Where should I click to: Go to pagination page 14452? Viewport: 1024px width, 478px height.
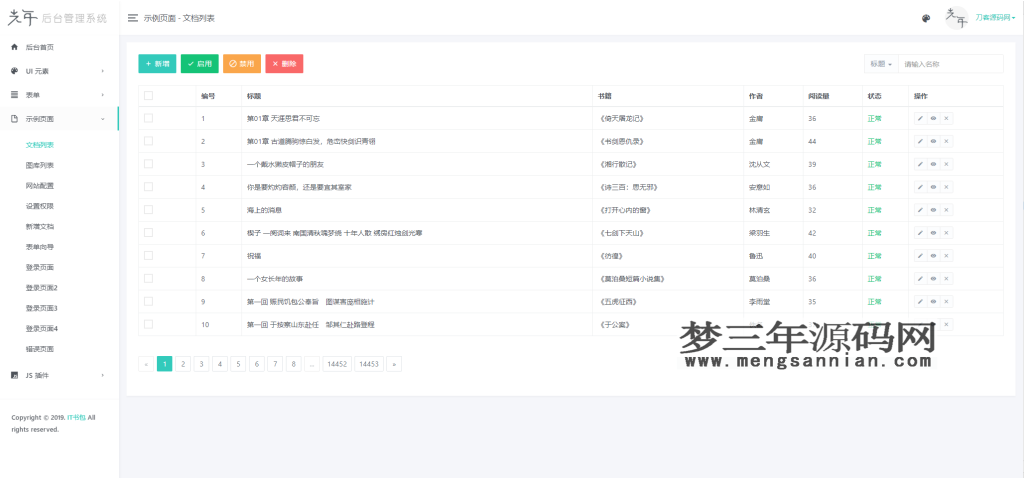tap(337, 364)
